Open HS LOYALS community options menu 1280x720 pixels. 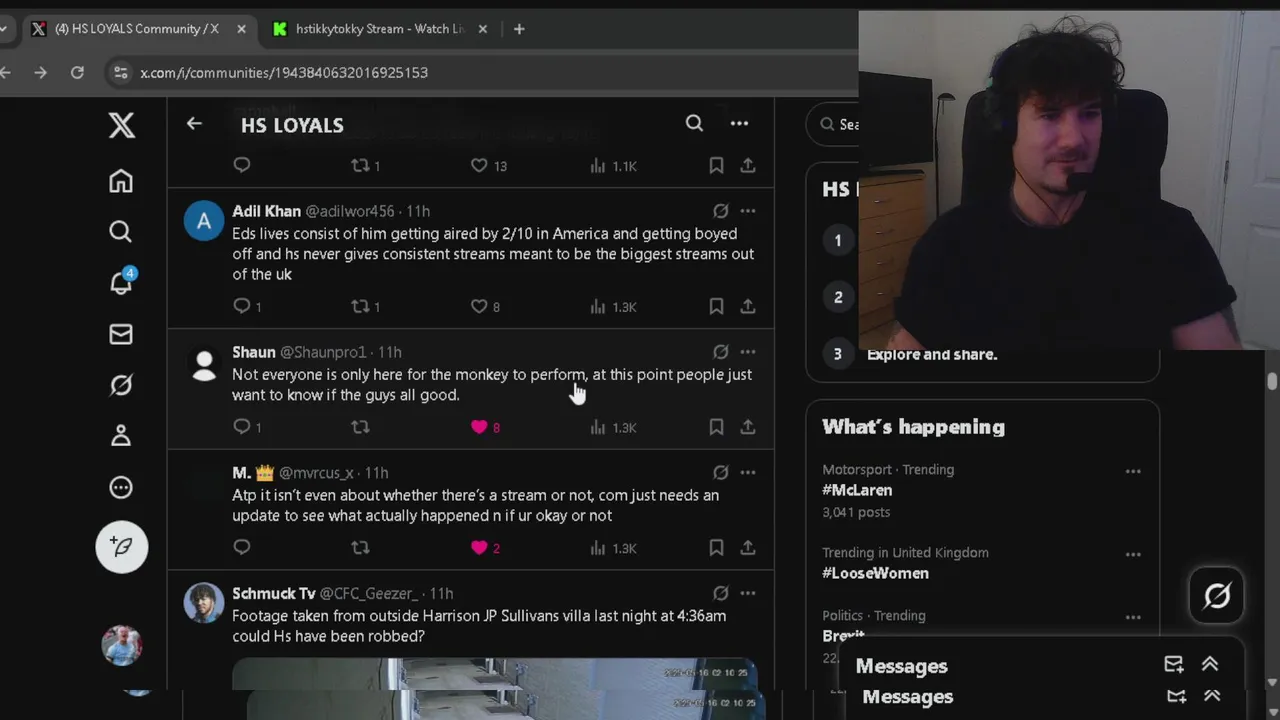[739, 123]
